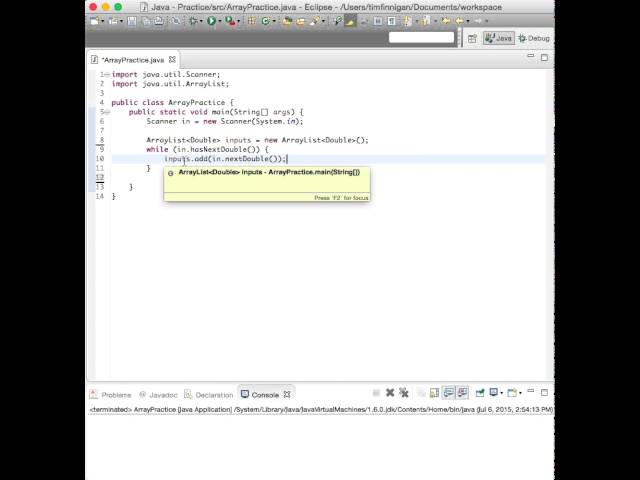Open the Declaration view tab
The image size is (640, 480).
tap(209, 395)
